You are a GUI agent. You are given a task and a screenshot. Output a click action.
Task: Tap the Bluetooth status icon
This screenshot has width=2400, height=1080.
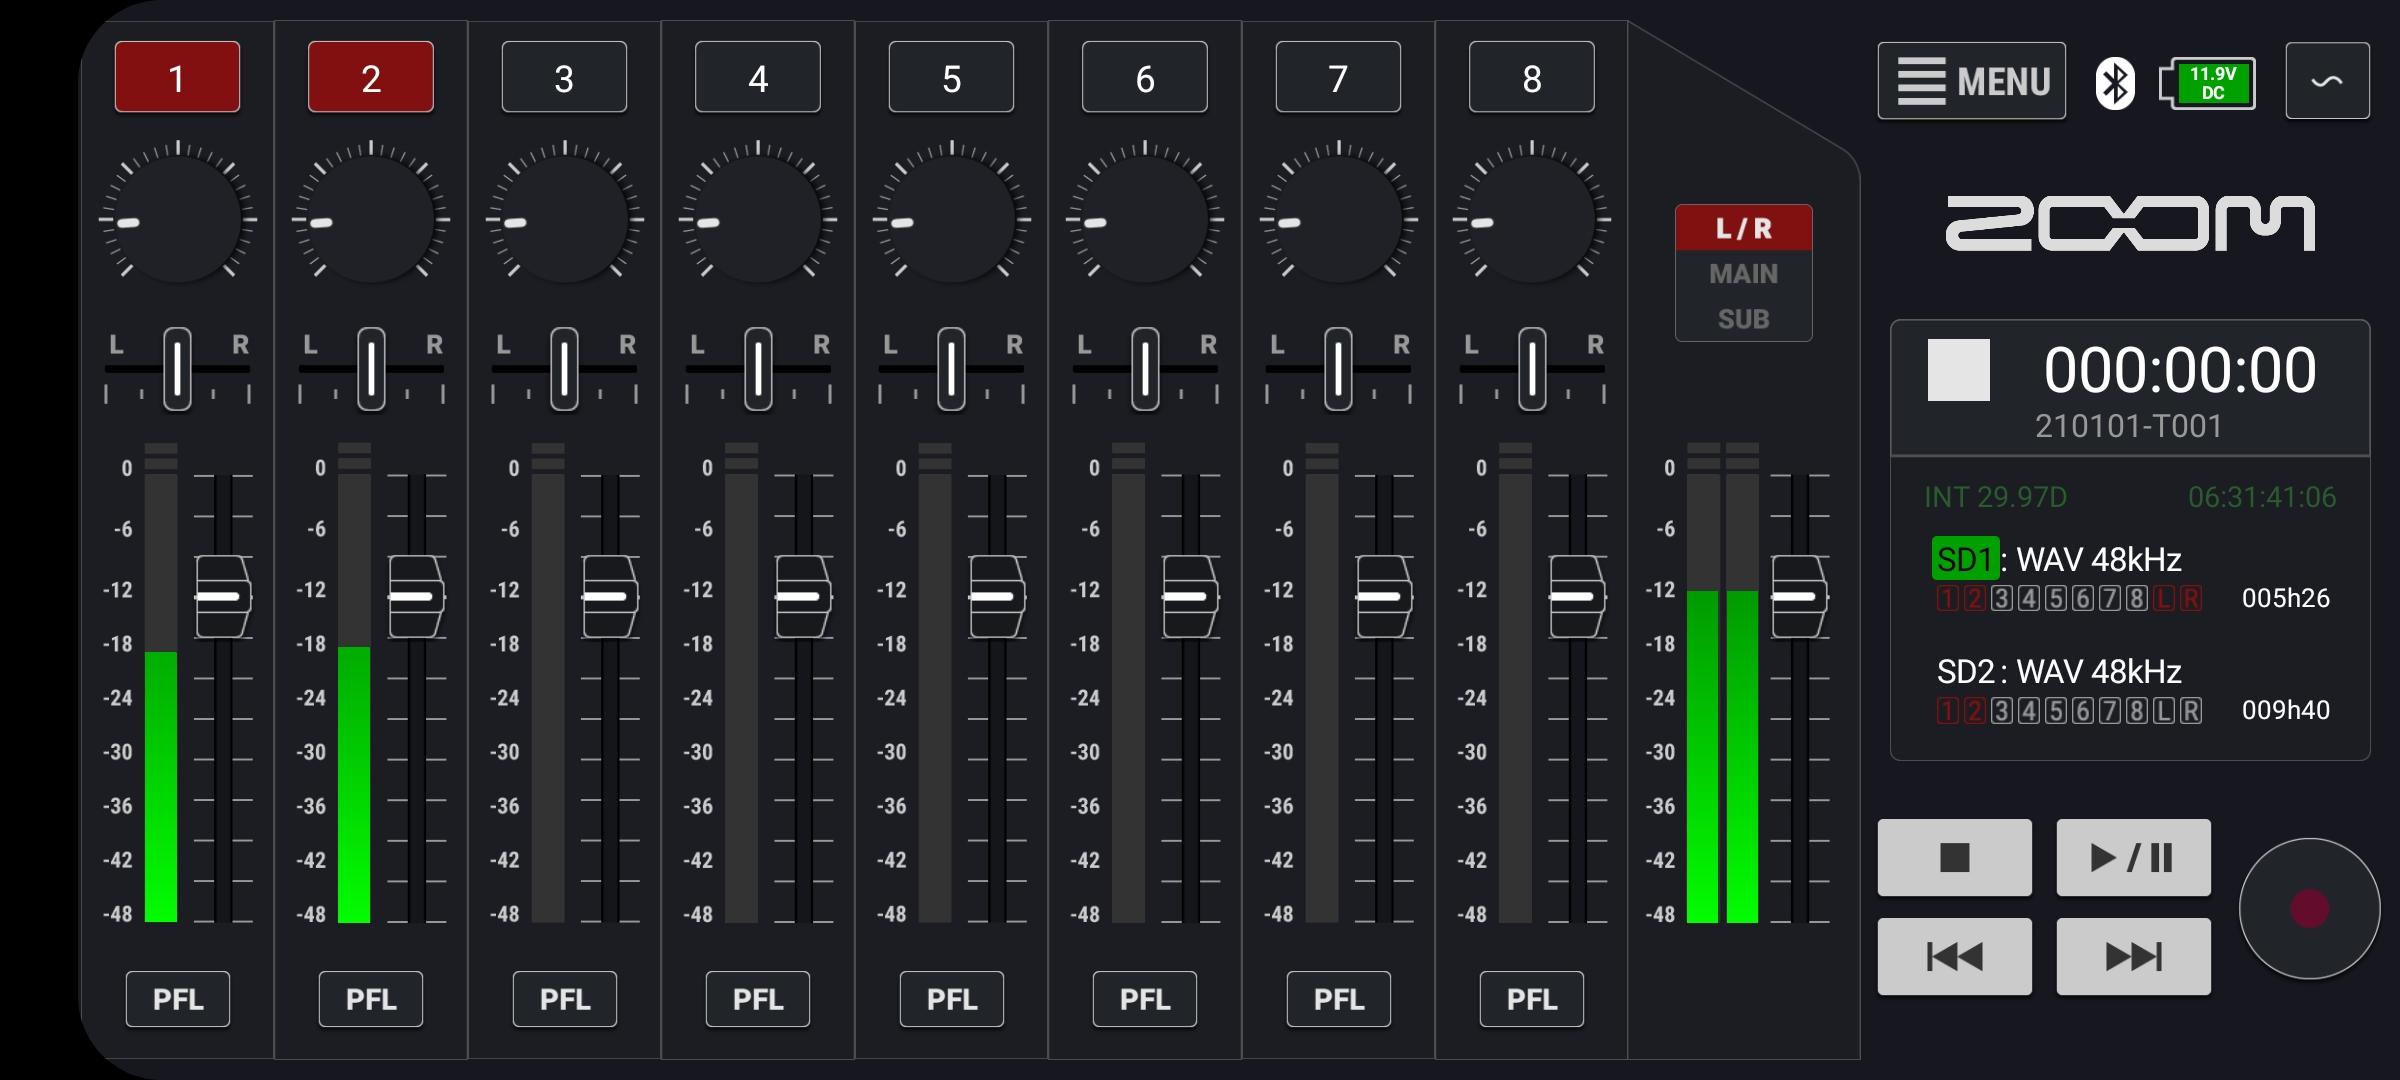click(x=2114, y=83)
